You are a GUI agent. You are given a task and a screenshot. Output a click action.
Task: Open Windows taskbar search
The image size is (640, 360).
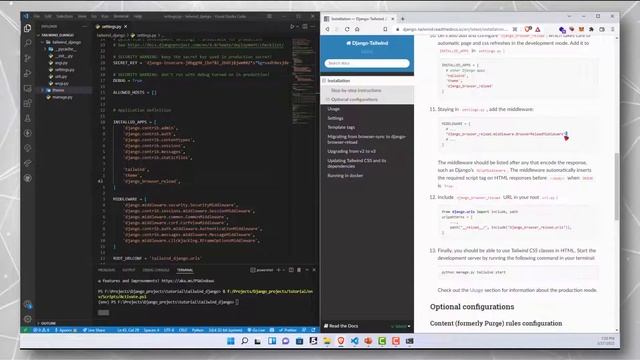click(x=244, y=341)
